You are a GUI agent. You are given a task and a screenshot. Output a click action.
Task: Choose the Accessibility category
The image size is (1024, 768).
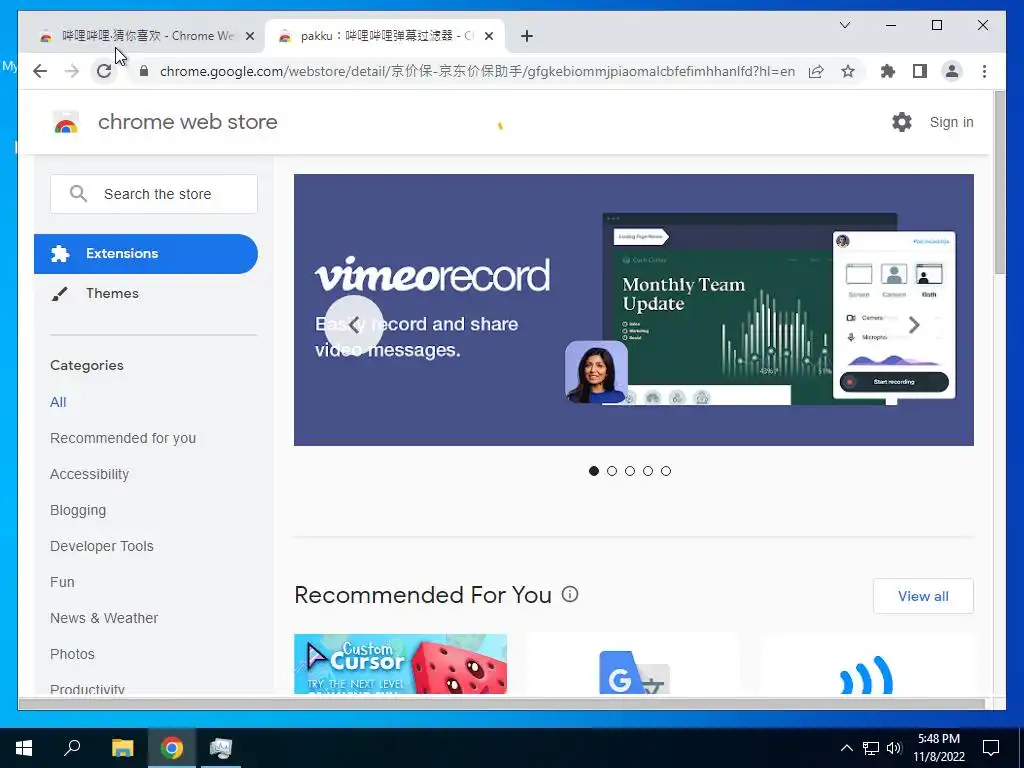[x=89, y=474]
